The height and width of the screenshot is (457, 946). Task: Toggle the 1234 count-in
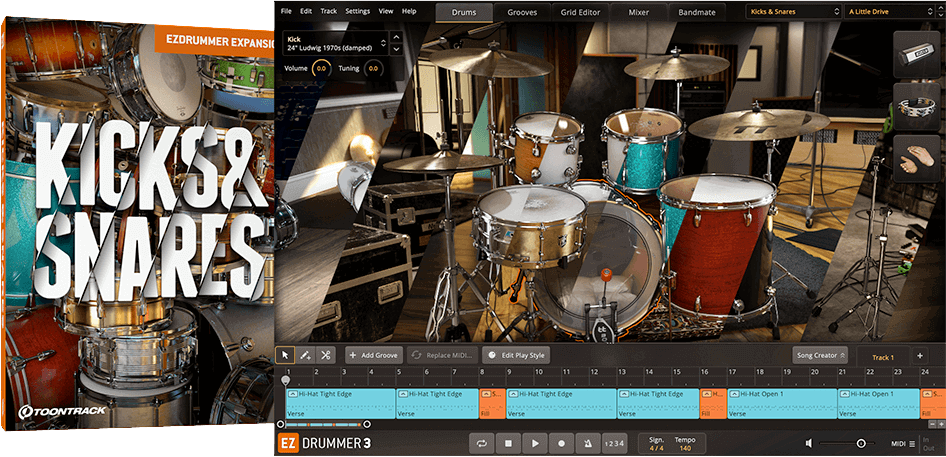616,443
